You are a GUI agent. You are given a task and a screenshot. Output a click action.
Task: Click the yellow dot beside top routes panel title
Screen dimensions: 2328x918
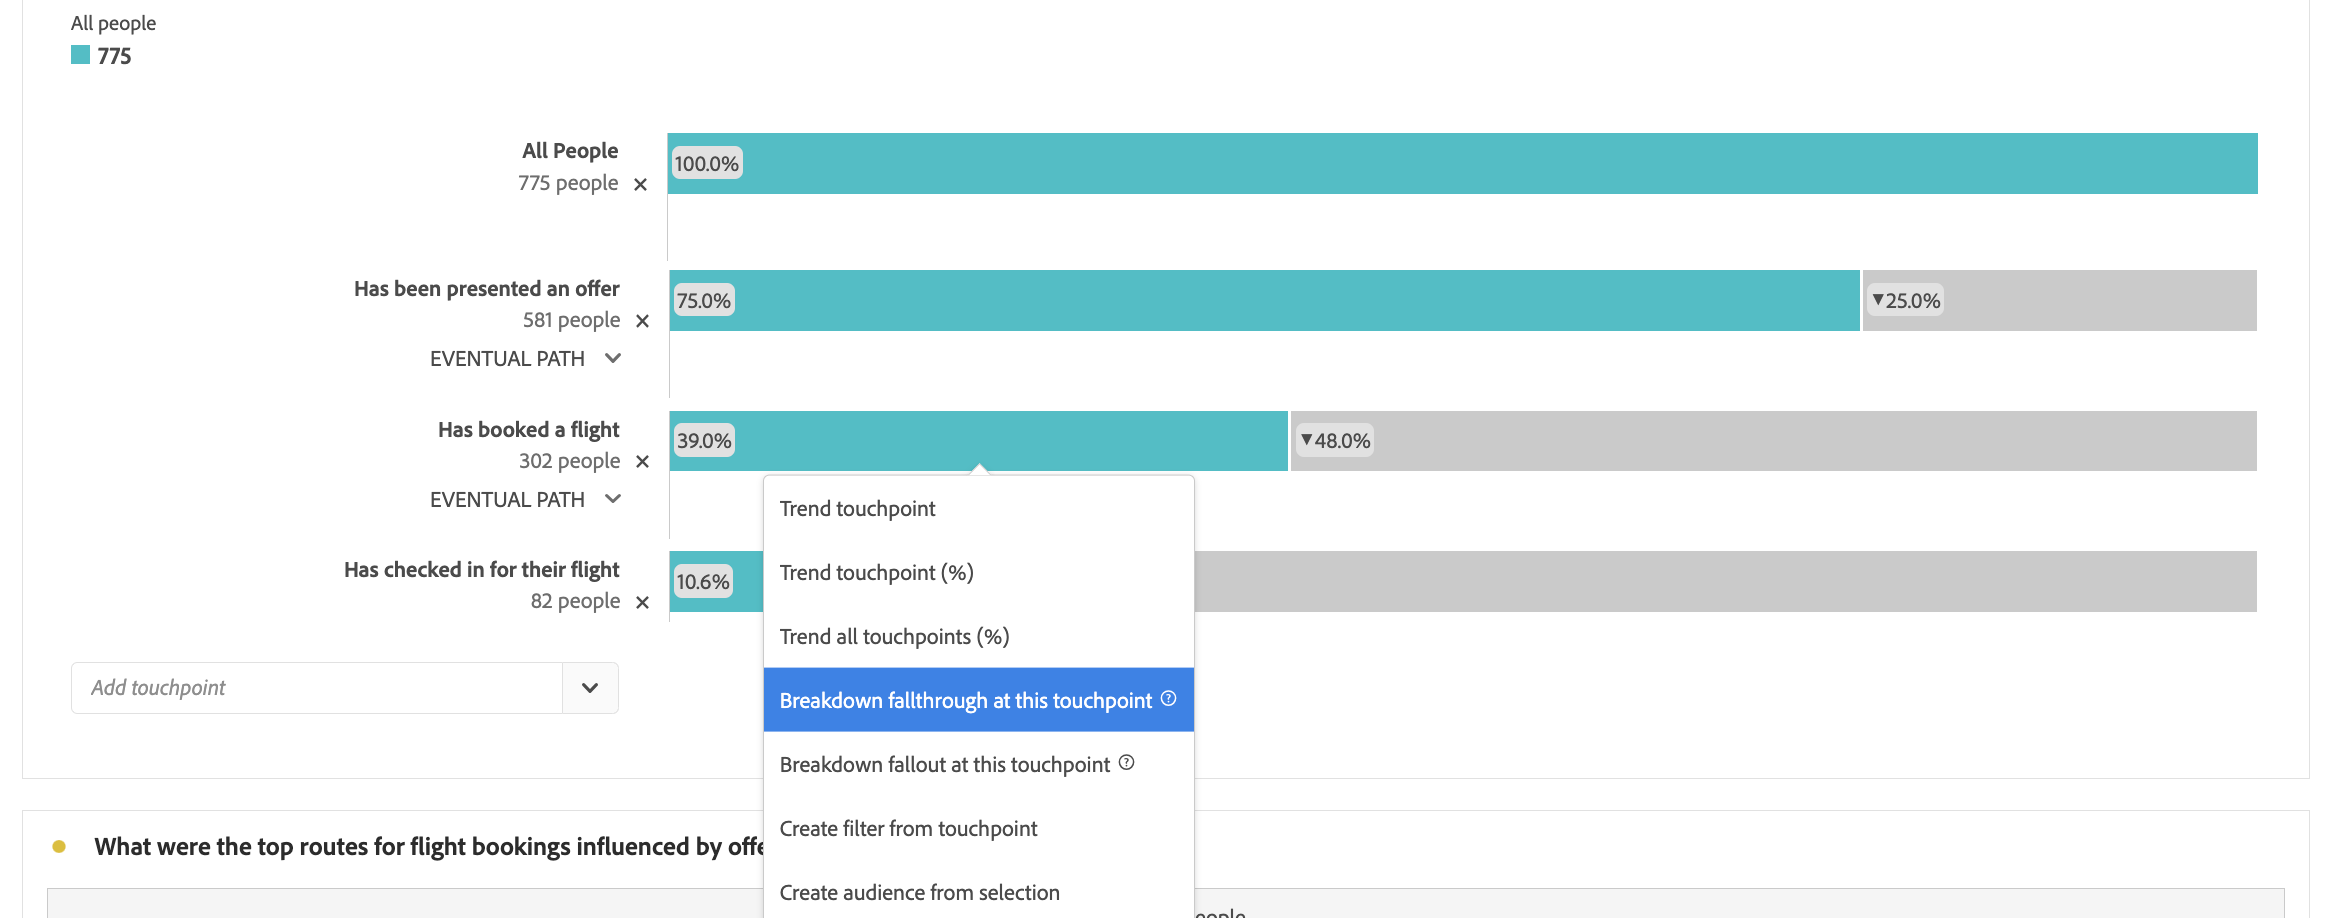(x=59, y=847)
